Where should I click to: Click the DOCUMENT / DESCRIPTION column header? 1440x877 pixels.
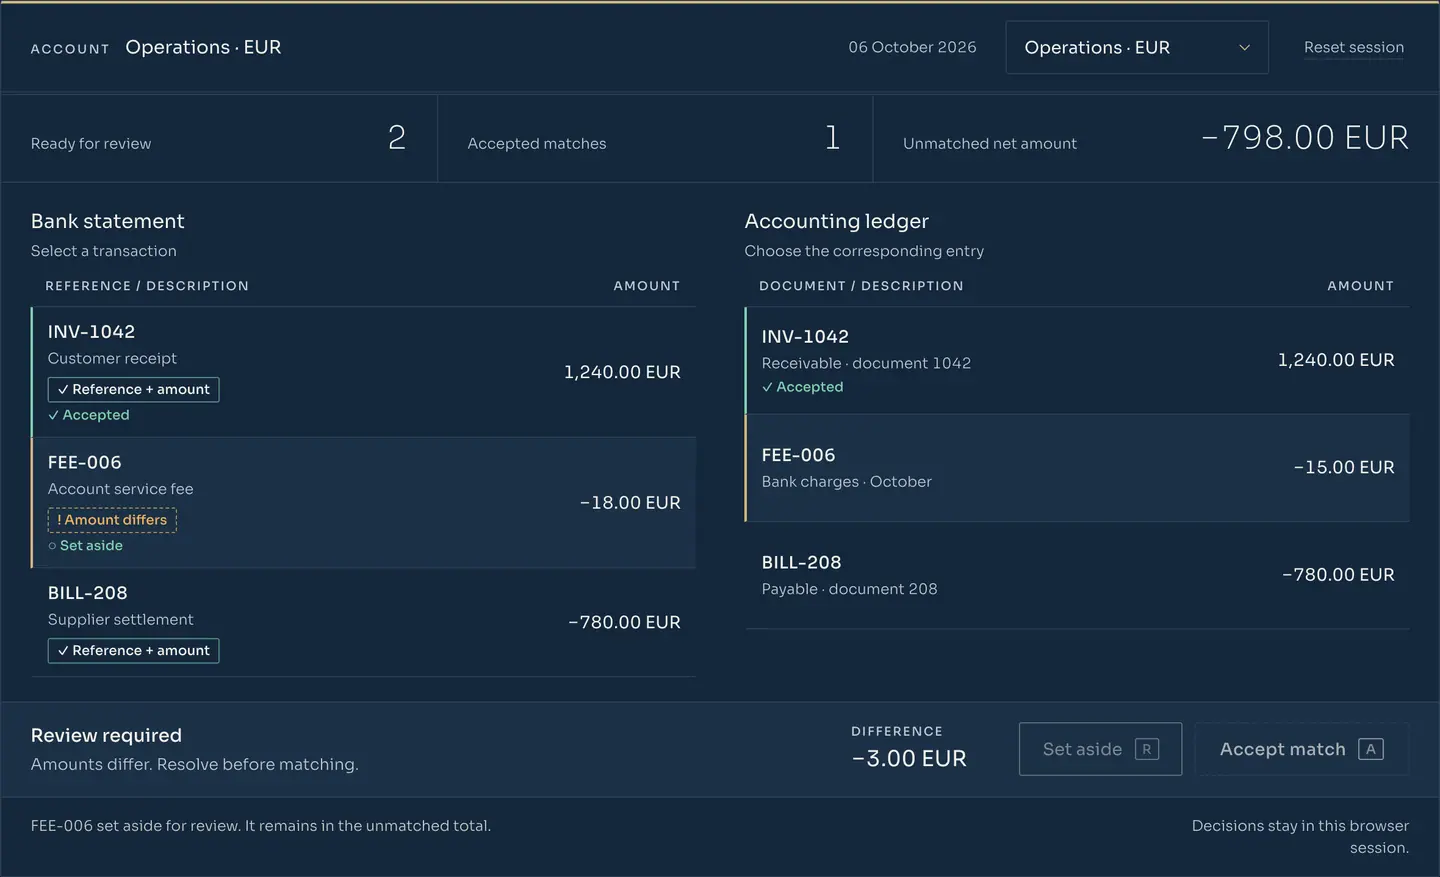pyautogui.click(x=861, y=286)
